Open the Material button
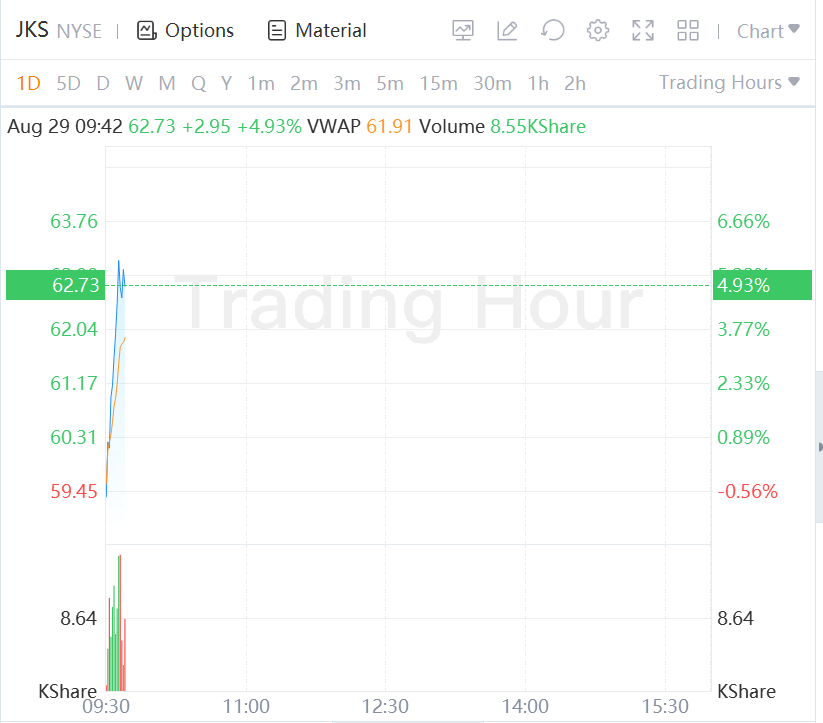Screen dimensions: 823x723 317,31
